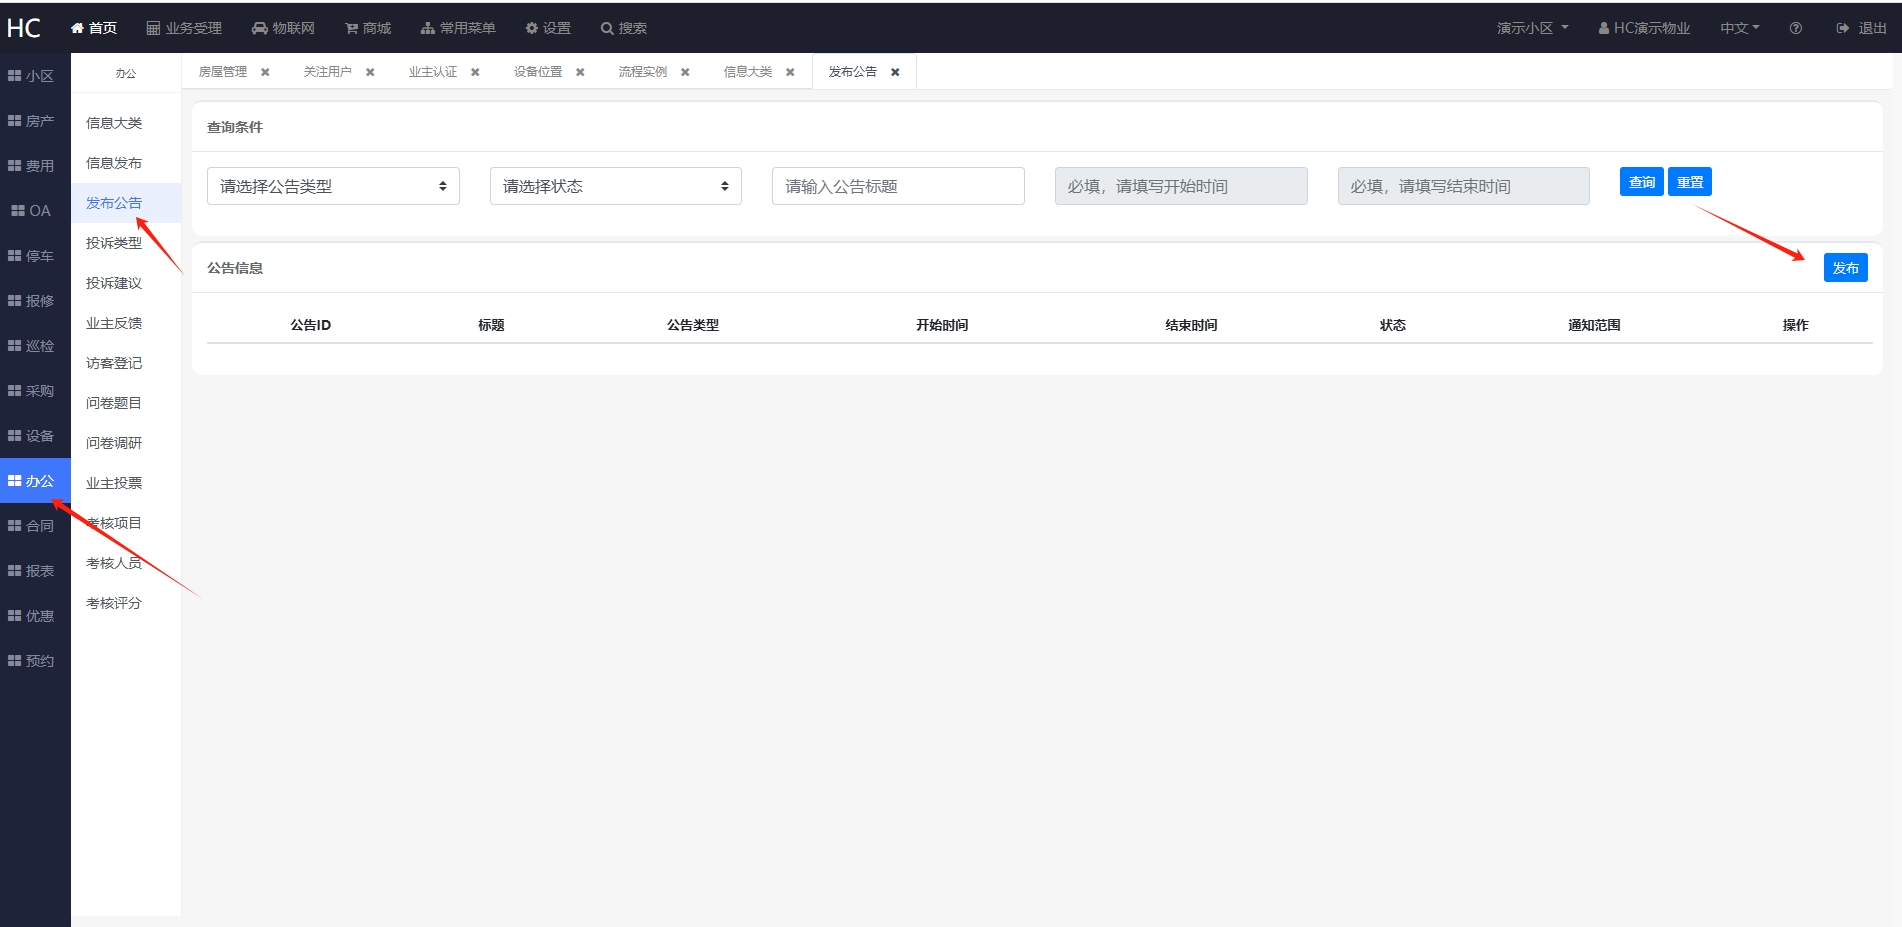
Task: Open 物联网 menu in top bar
Action: (x=283, y=28)
